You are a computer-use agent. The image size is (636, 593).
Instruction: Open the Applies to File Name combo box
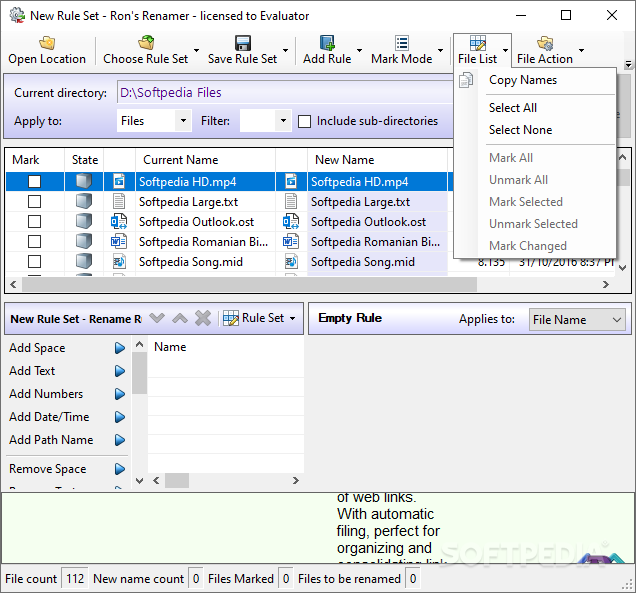(x=577, y=320)
